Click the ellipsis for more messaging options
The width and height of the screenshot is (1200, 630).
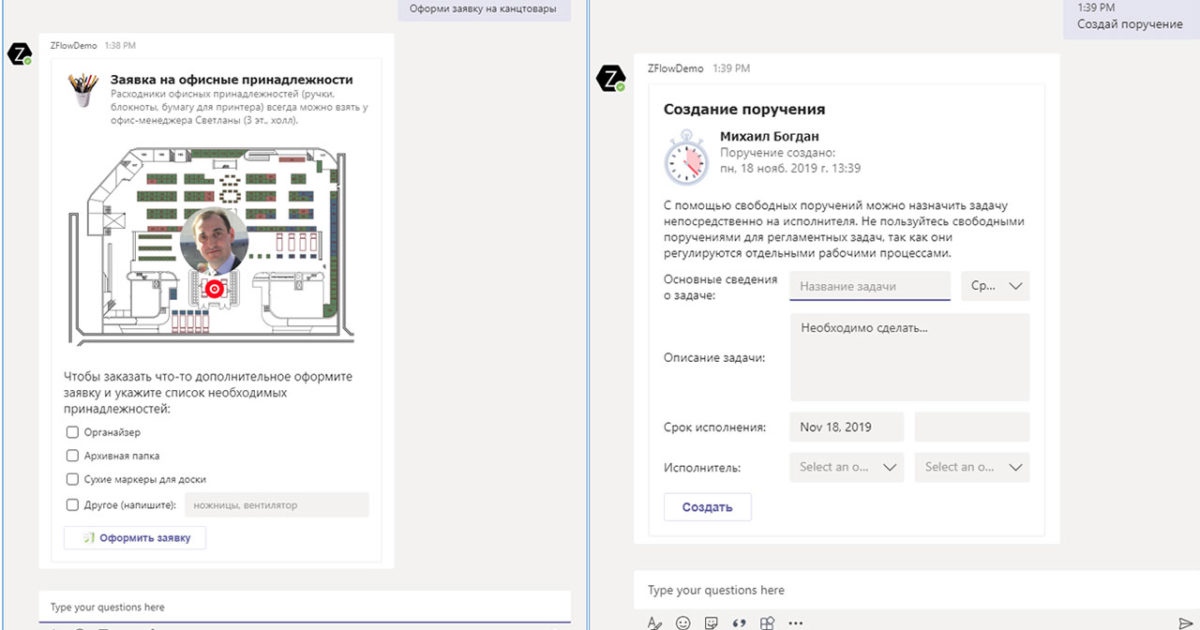(x=795, y=622)
